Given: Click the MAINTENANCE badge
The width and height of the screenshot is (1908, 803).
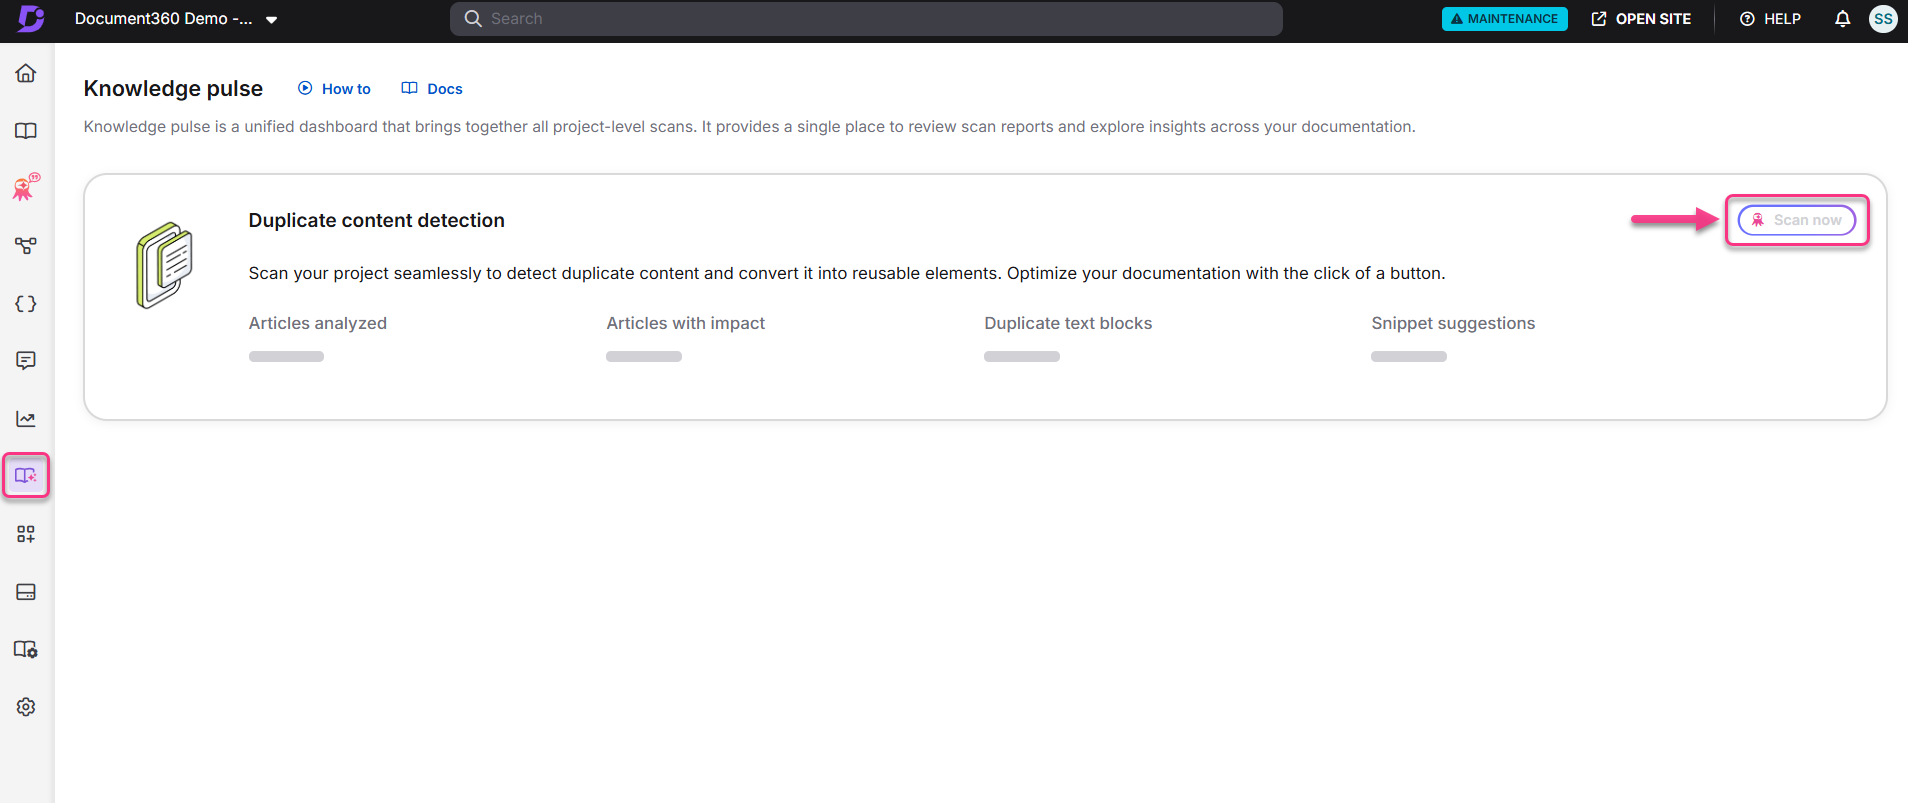Looking at the screenshot, I should click(1504, 19).
